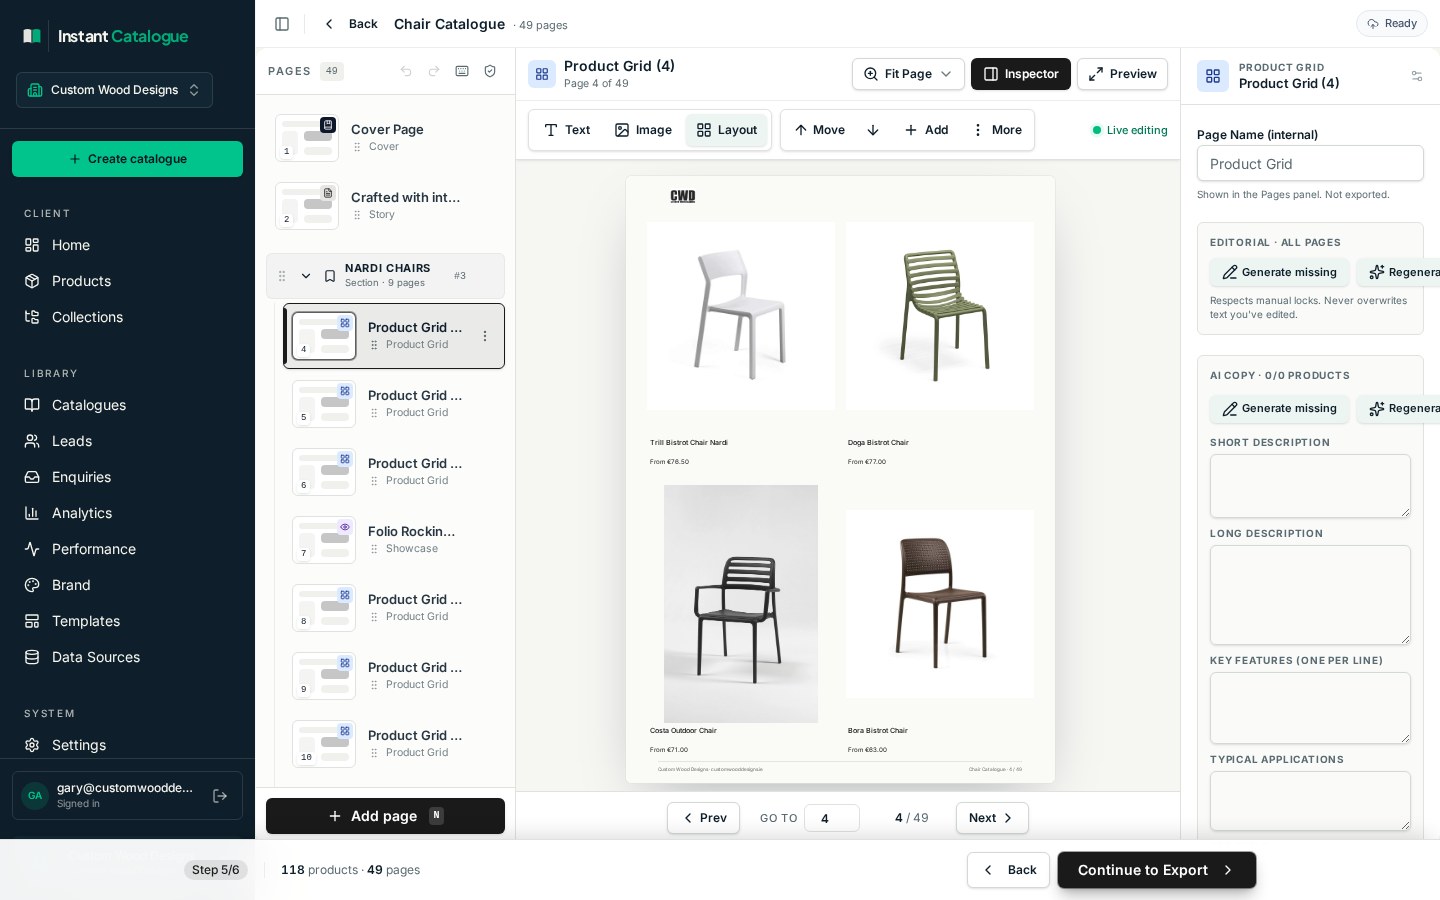Click the redo arrow in Pages header
Screen dimensions: 1440x900
point(434,71)
